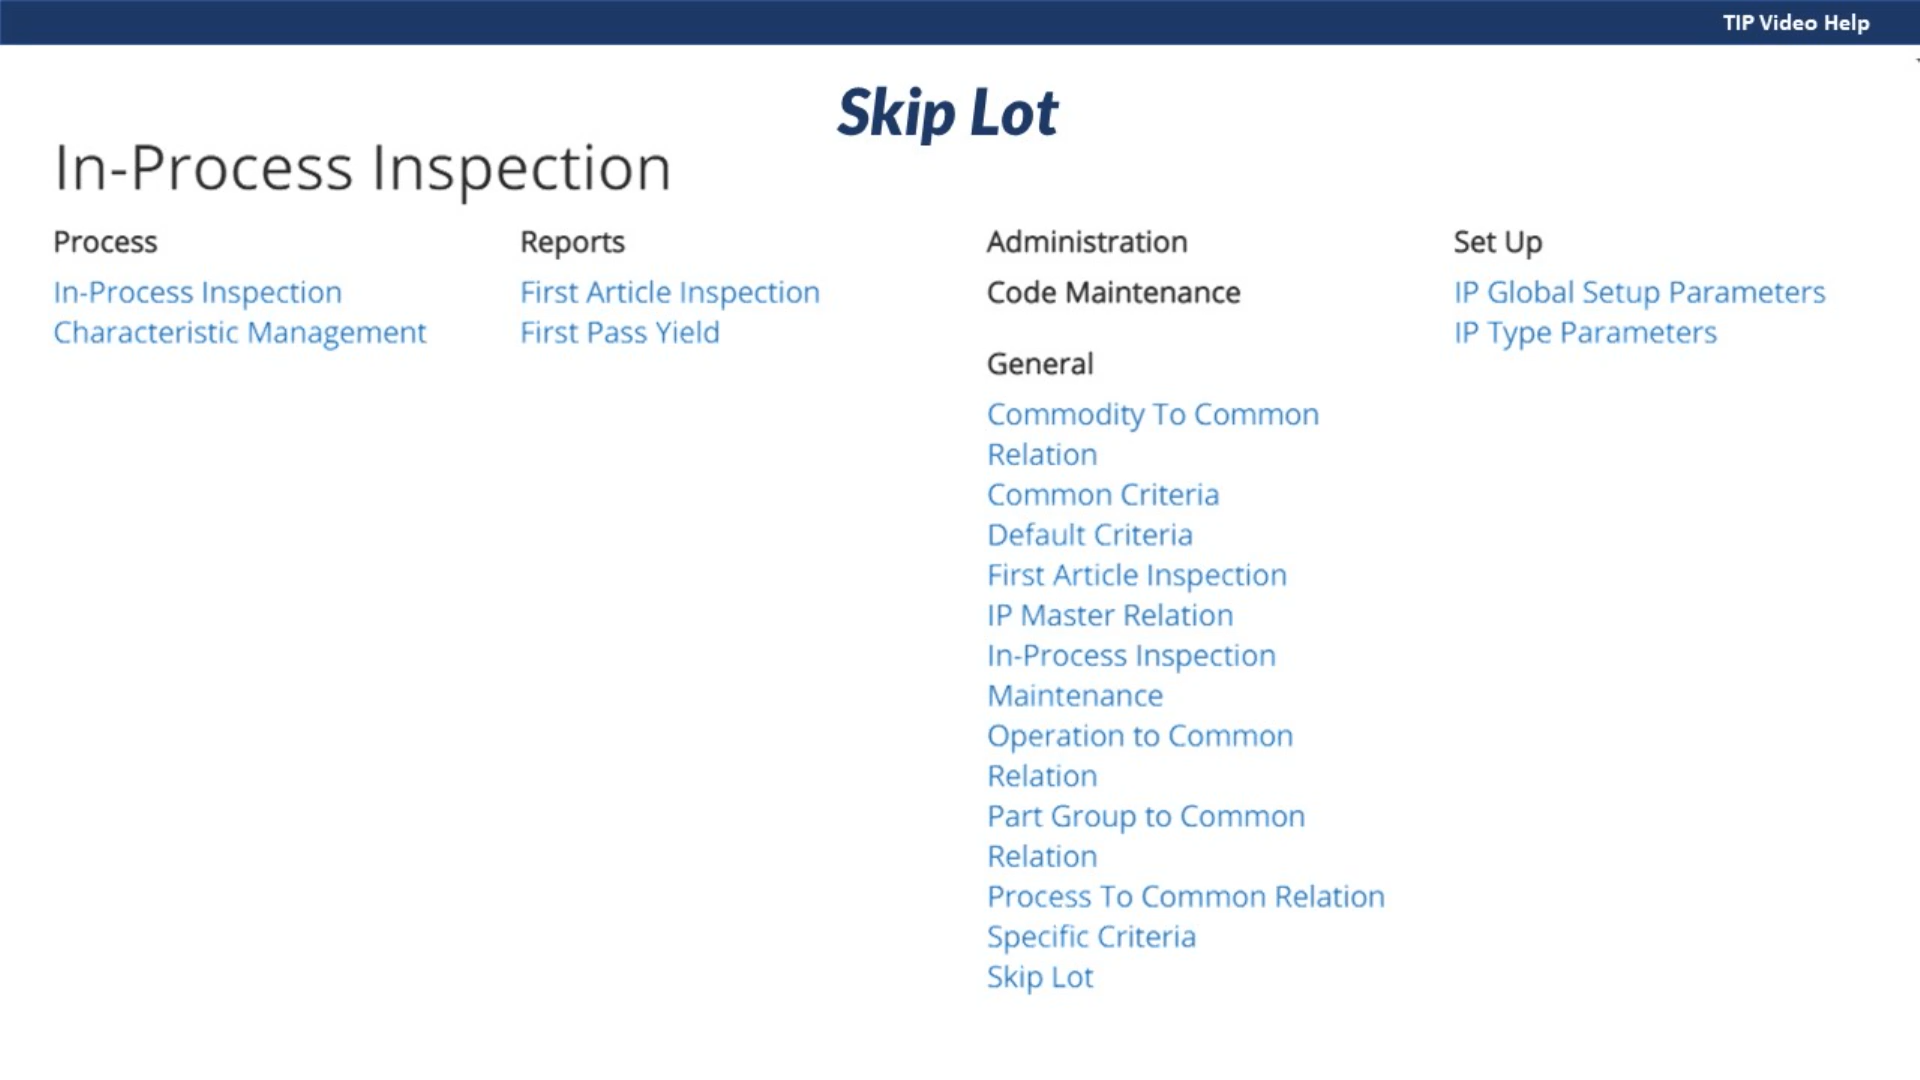Click the Skip Lot title at top
Image resolution: width=1920 pixels, height=1080 pixels.
point(947,112)
